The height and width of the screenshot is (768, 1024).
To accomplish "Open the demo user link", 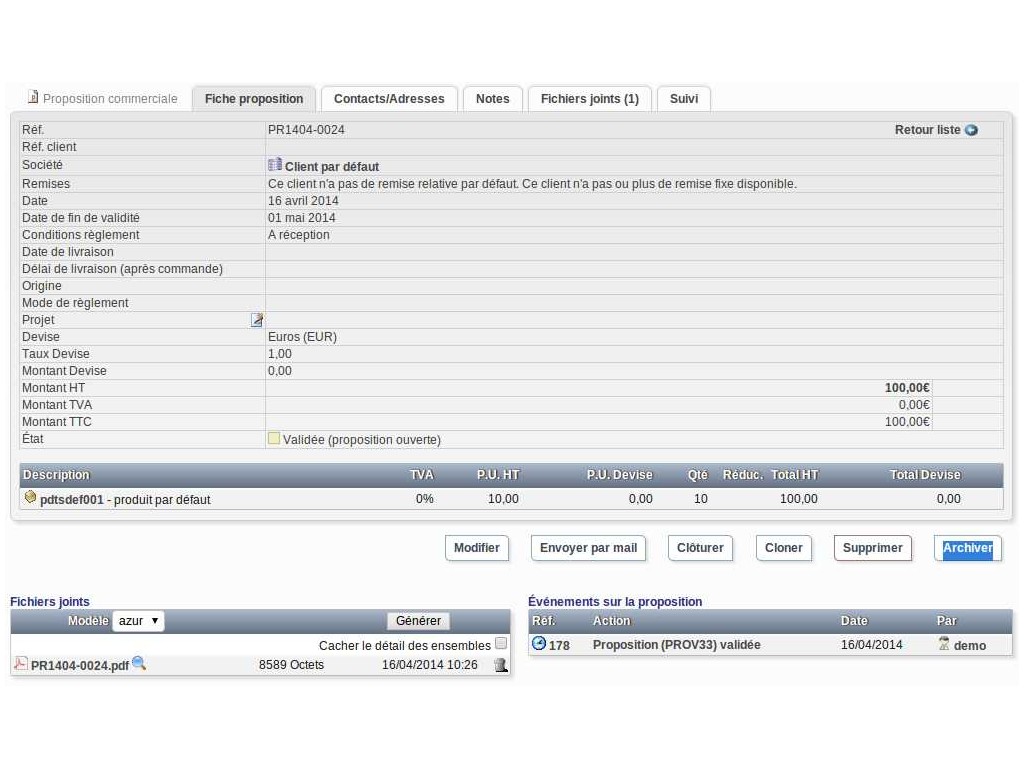I will (x=970, y=645).
